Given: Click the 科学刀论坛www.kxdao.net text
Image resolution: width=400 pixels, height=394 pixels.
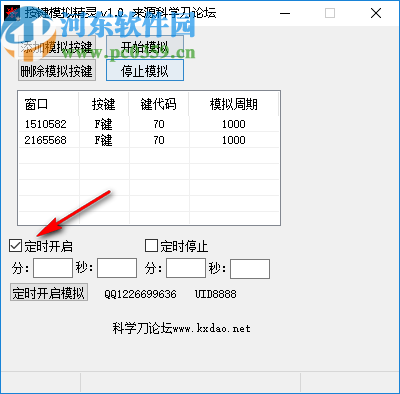Looking at the screenshot, I should 181,328.
